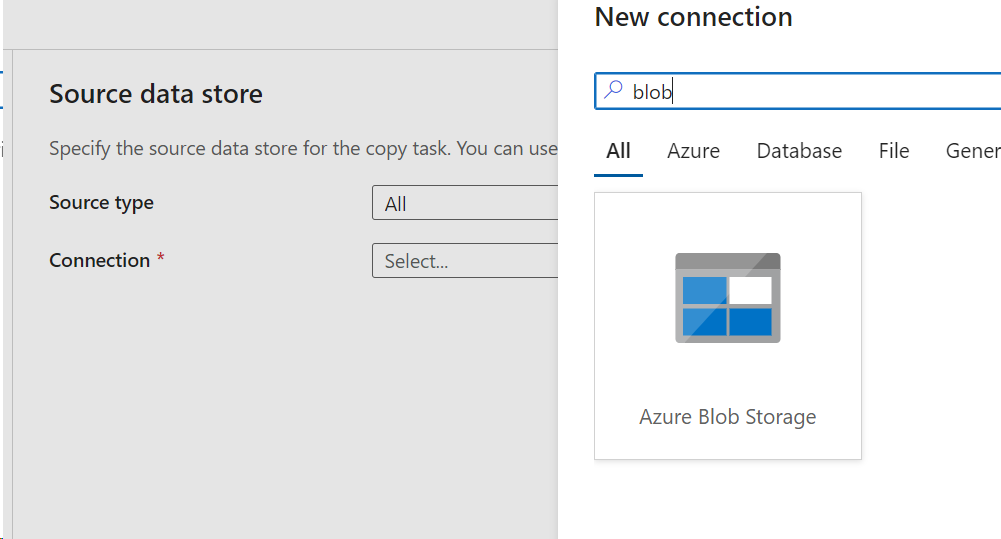The height and width of the screenshot is (539, 1001).
Task: Click the white cell in the Blob Storage icon
Action: click(x=750, y=290)
